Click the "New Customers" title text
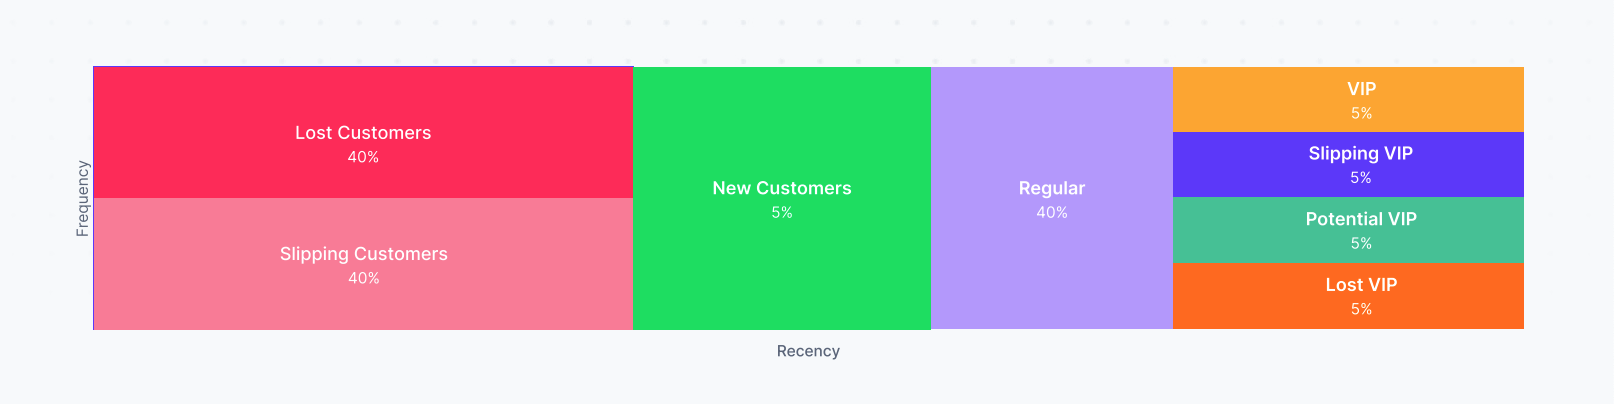 [x=782, y=188]
